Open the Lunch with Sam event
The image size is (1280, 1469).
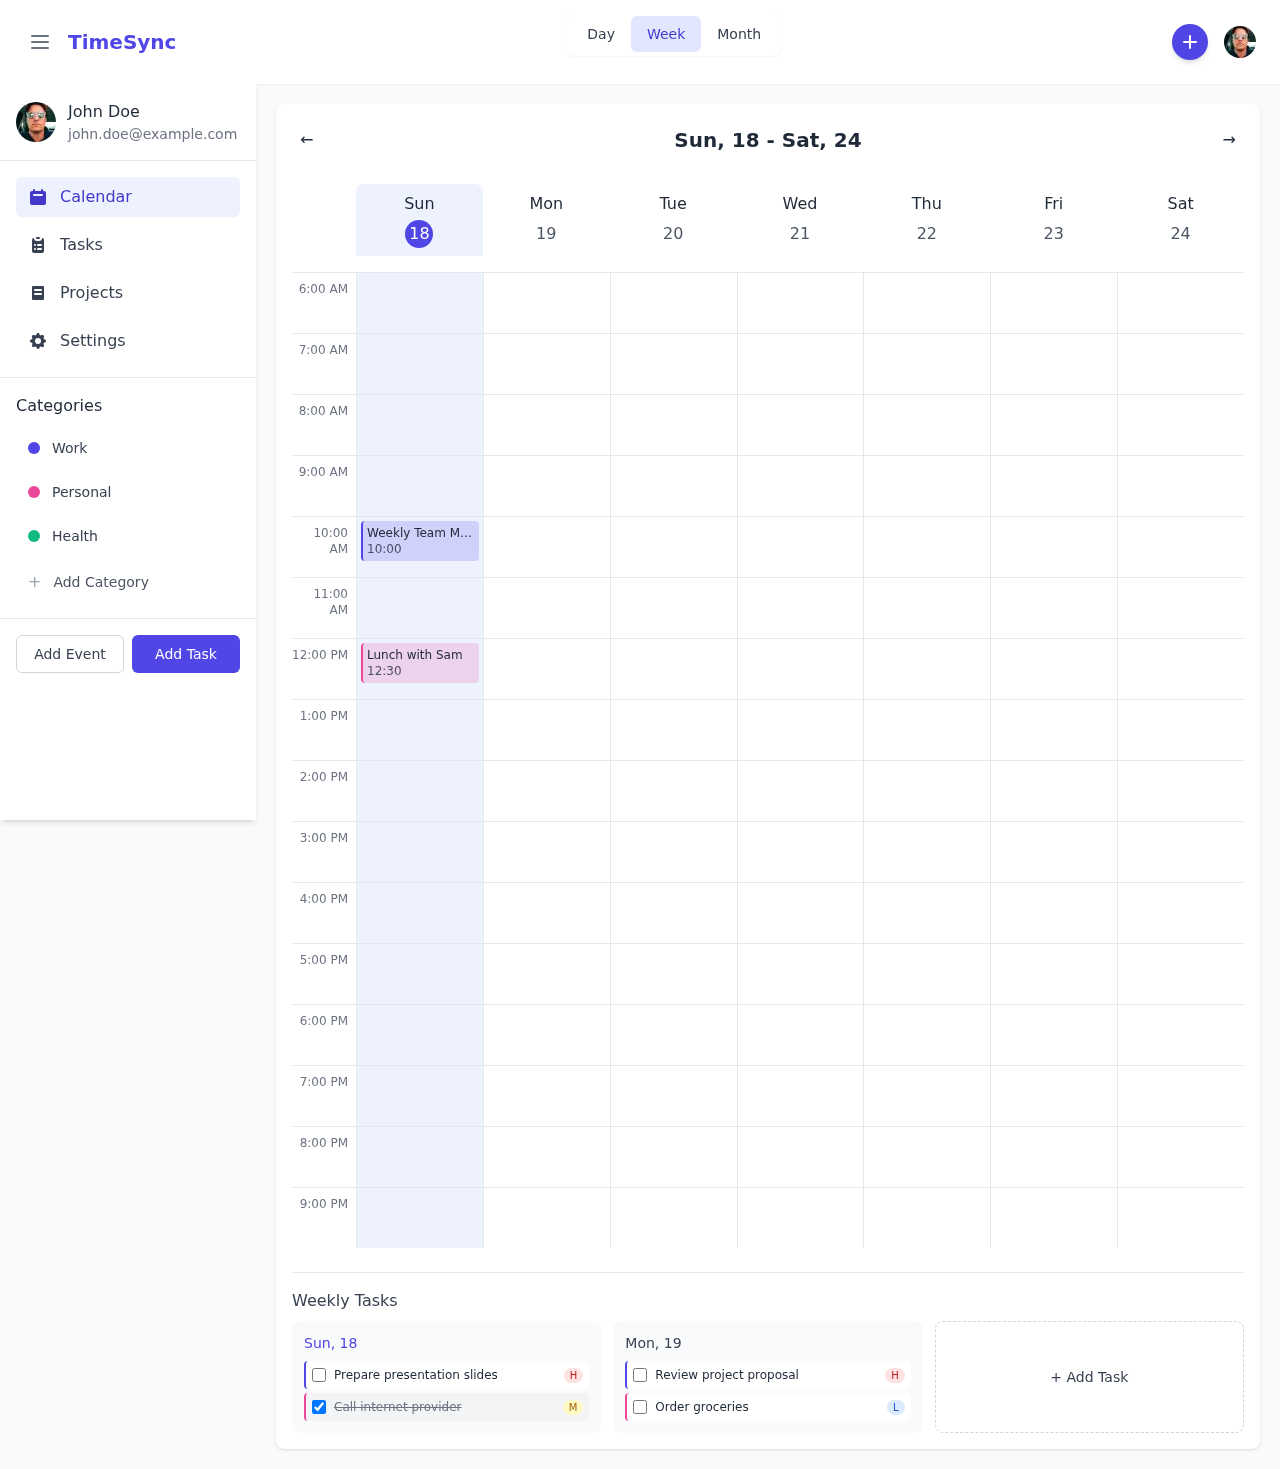pyautogui.click(x=419, y=662)
